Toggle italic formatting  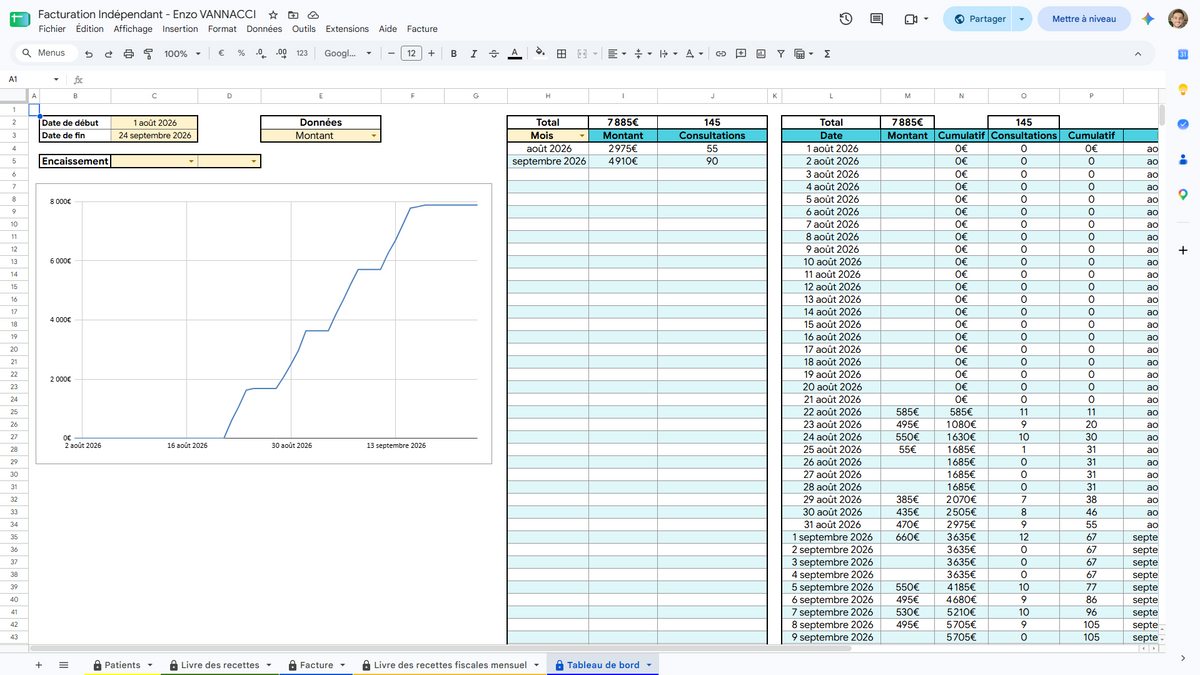click(x=474, y=54)
